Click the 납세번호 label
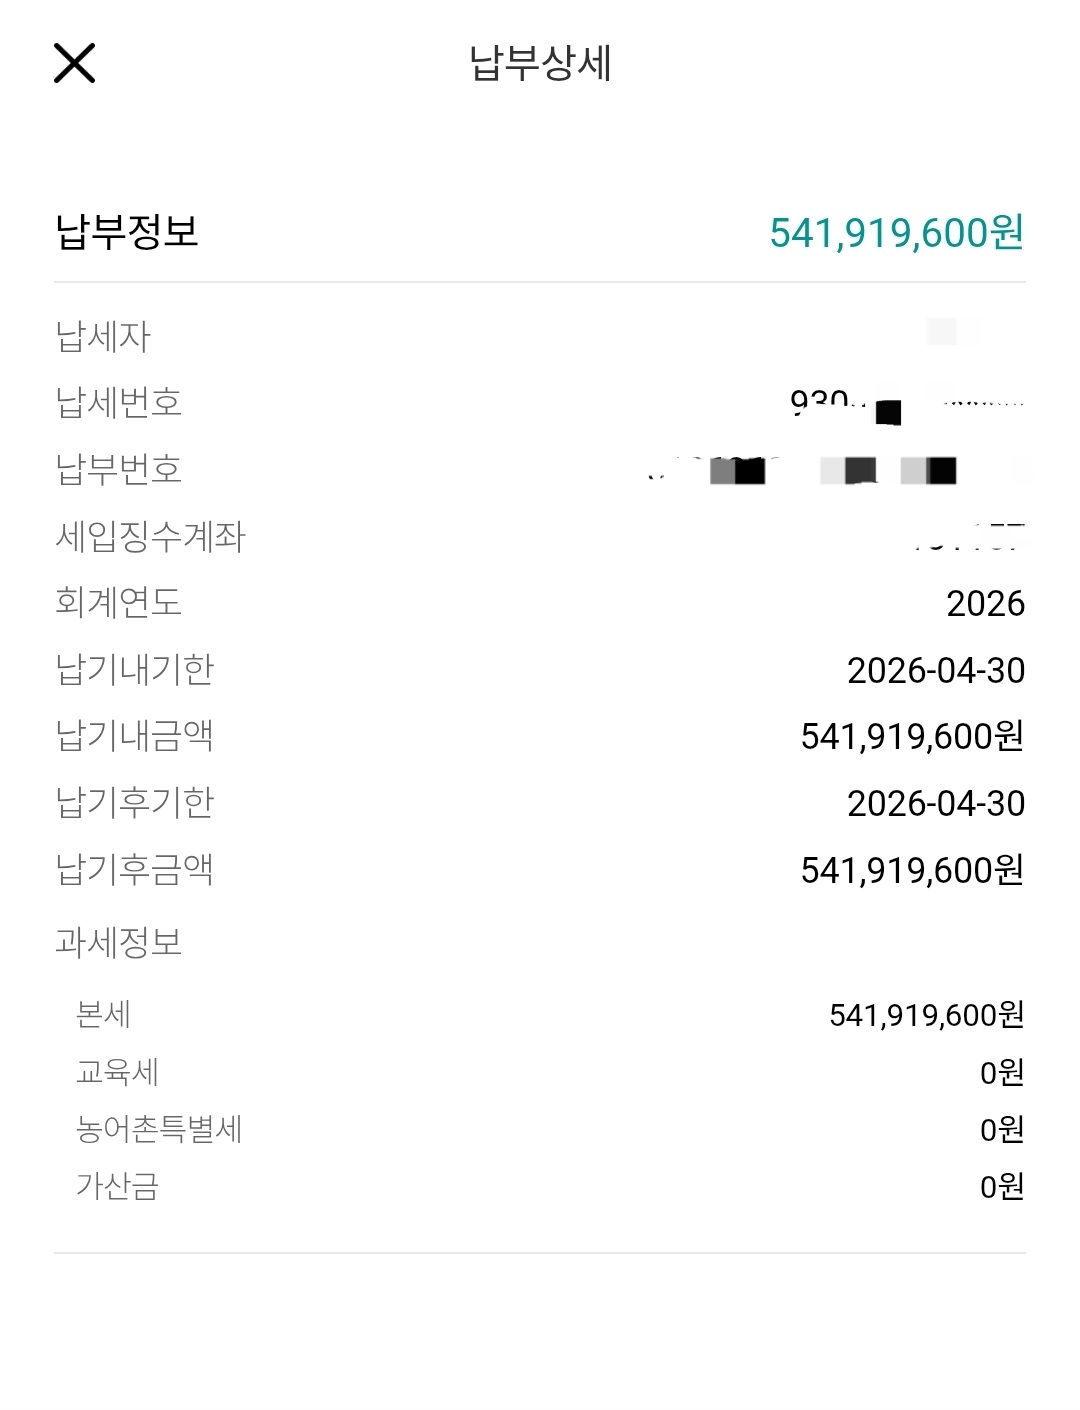 click(x=119, y=402)
